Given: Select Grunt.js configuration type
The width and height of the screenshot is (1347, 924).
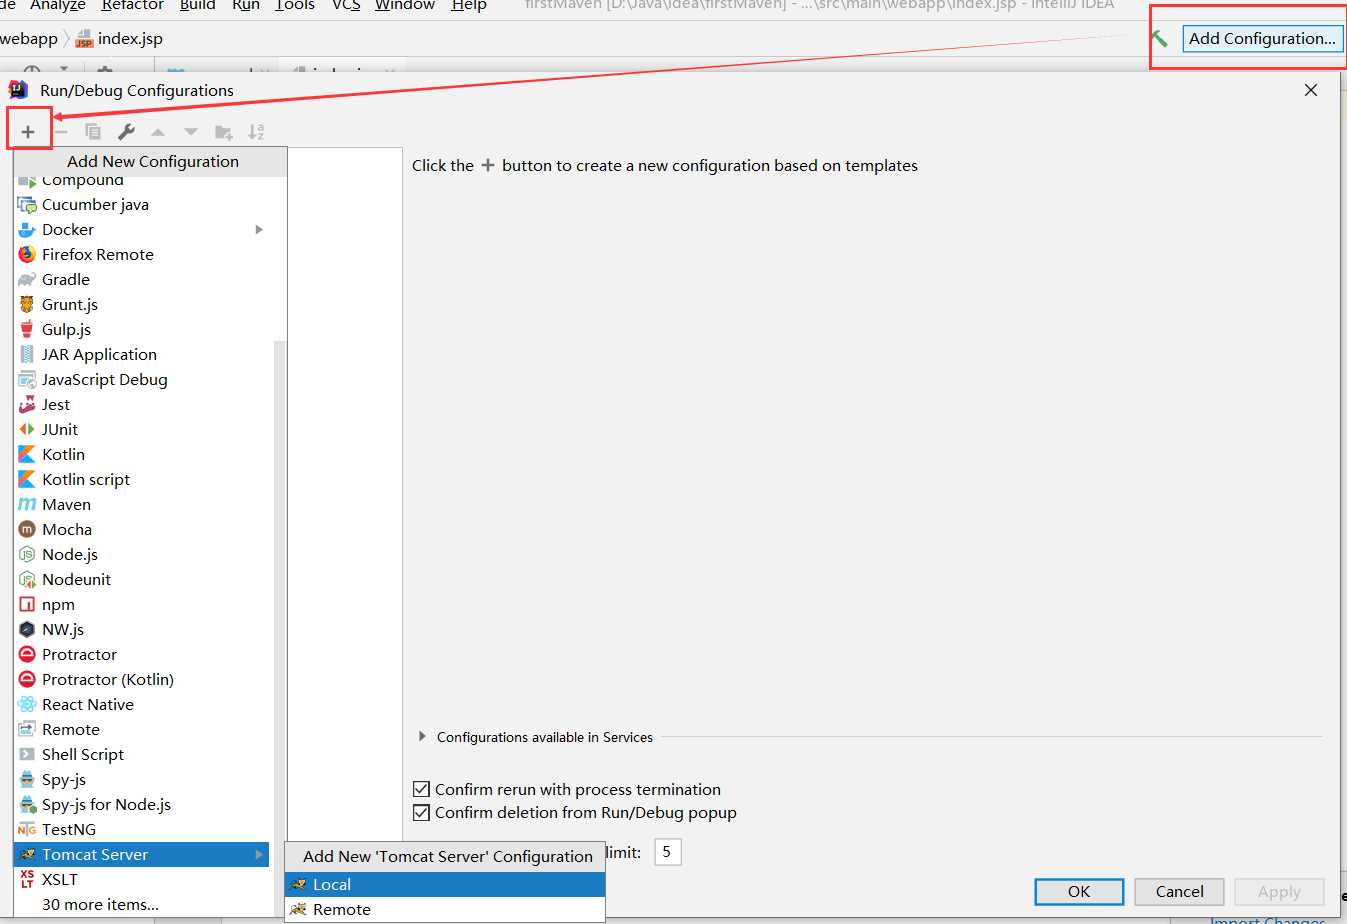Looking at the screenshot, I should coord(141,304).
